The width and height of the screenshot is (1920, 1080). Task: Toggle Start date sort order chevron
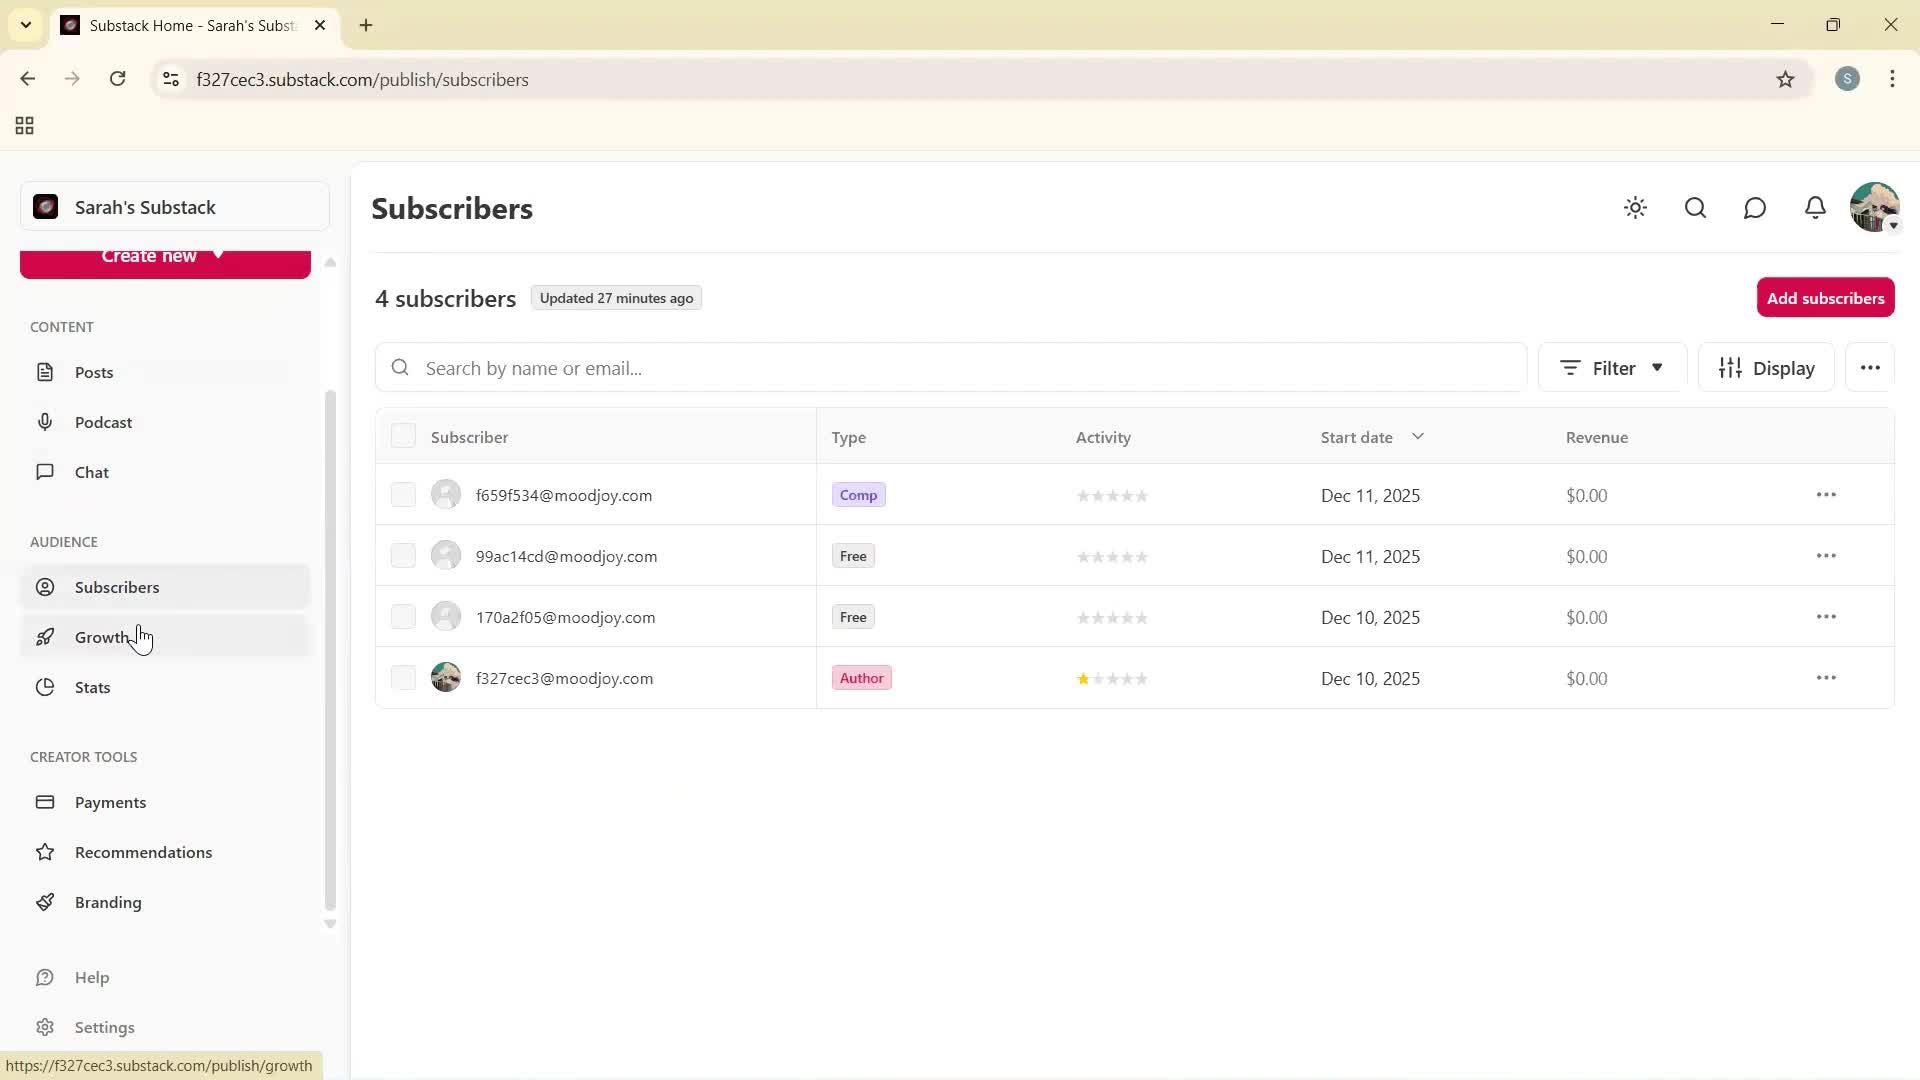point(1418,436)
